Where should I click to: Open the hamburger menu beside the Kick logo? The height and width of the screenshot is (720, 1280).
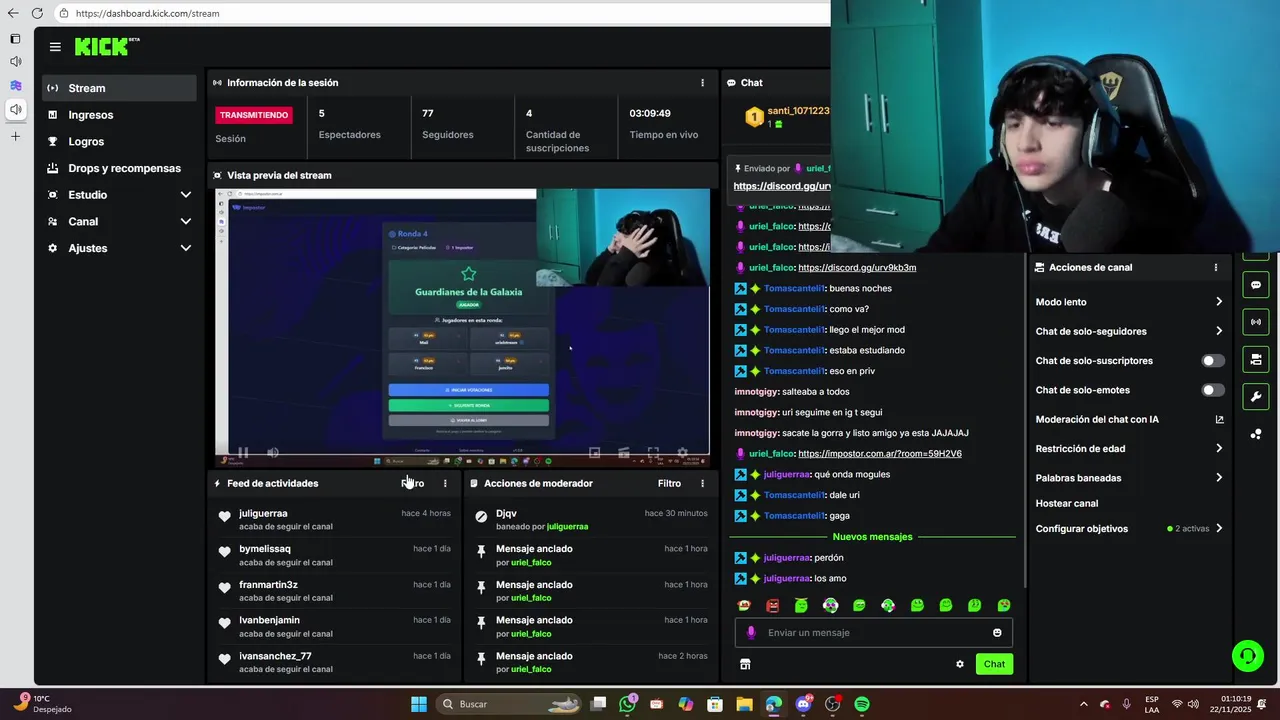[55, 47]
